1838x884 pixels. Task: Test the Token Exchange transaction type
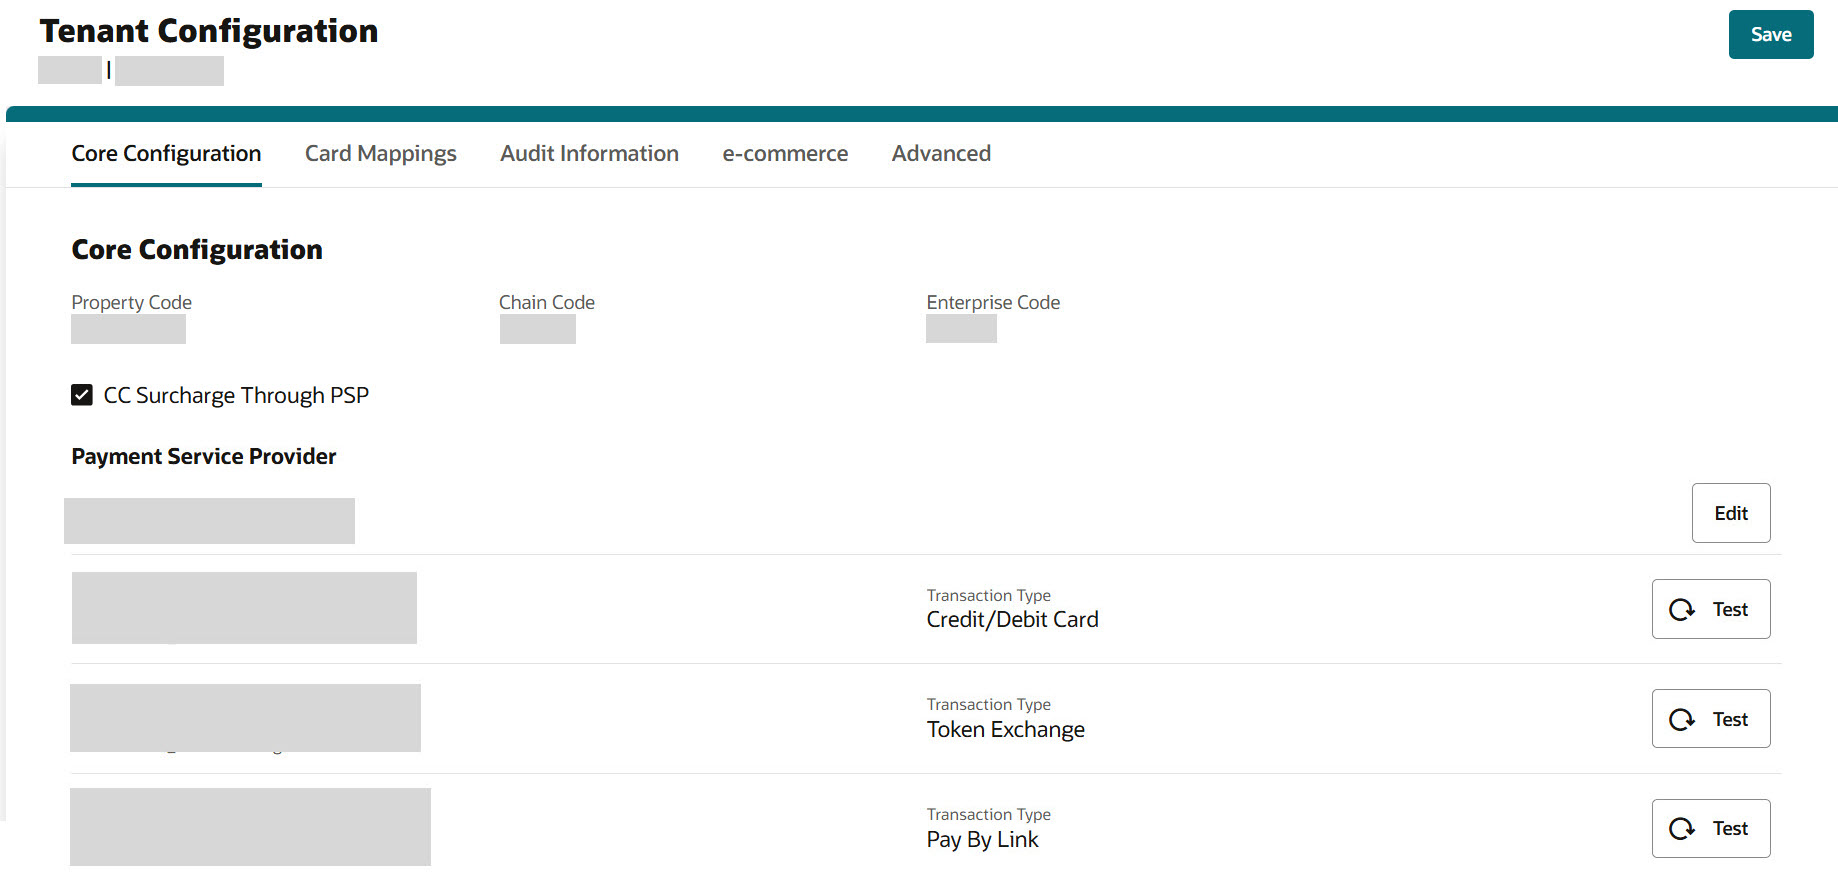tap(1711, 719)
